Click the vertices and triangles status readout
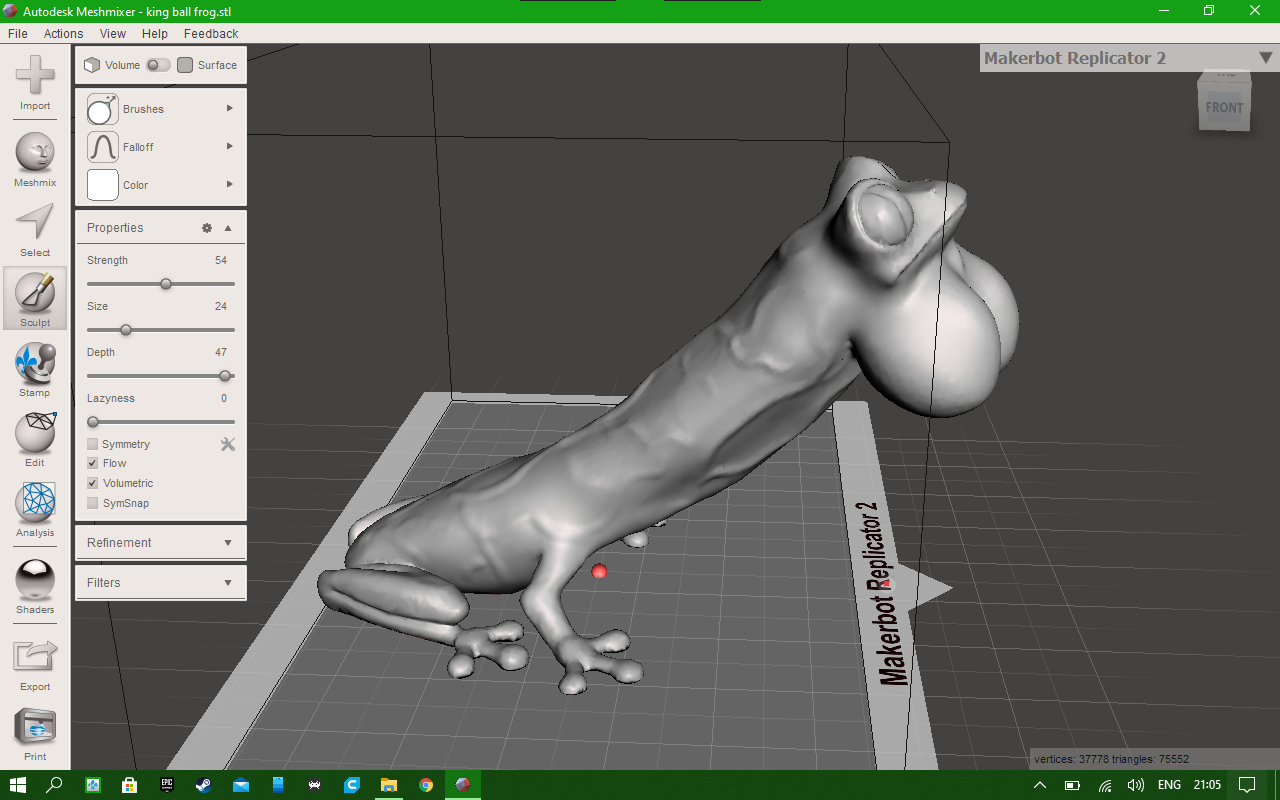The image size is (1280, 800). coord(1111,759)
